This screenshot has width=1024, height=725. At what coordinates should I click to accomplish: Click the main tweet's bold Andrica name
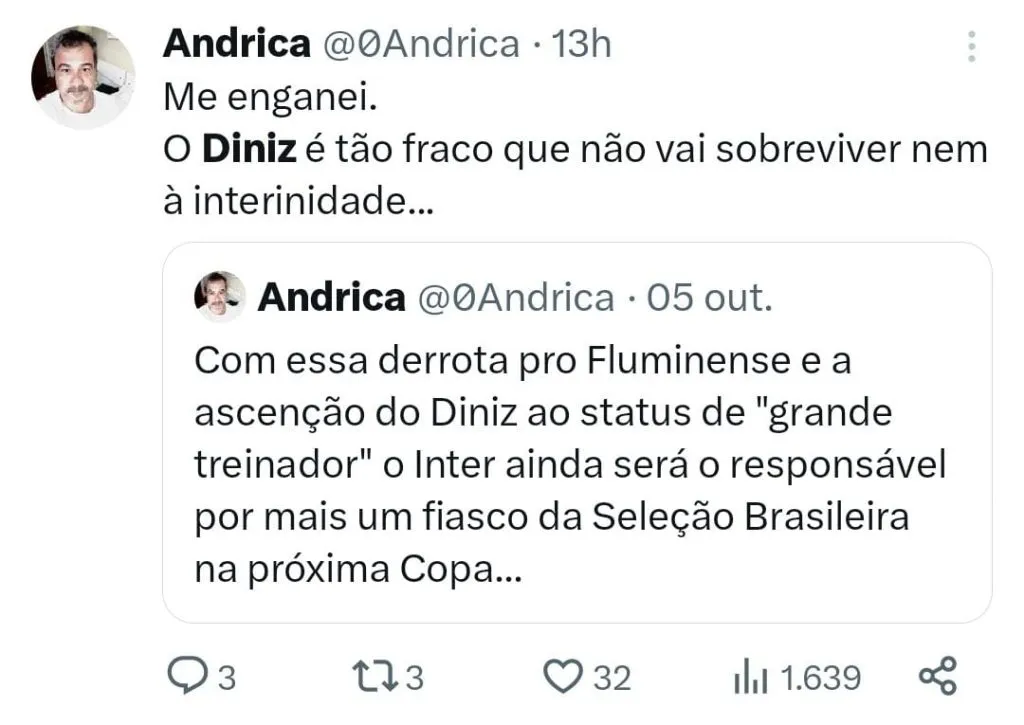(236, 44)
